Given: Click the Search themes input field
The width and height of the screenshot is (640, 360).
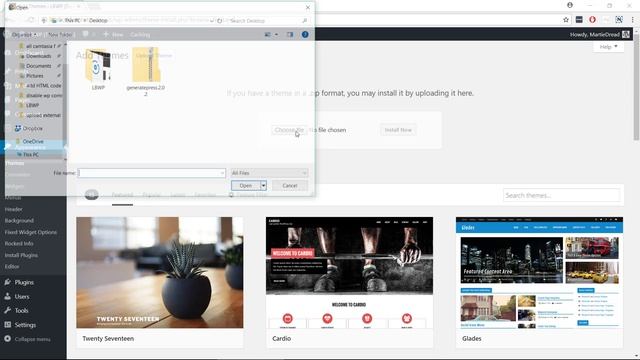Looking at the screenshot, I should (x=561, y=196).
